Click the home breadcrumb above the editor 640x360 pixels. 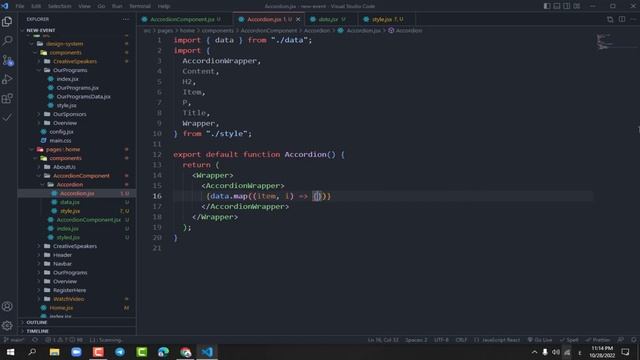(x=187, y=31)
